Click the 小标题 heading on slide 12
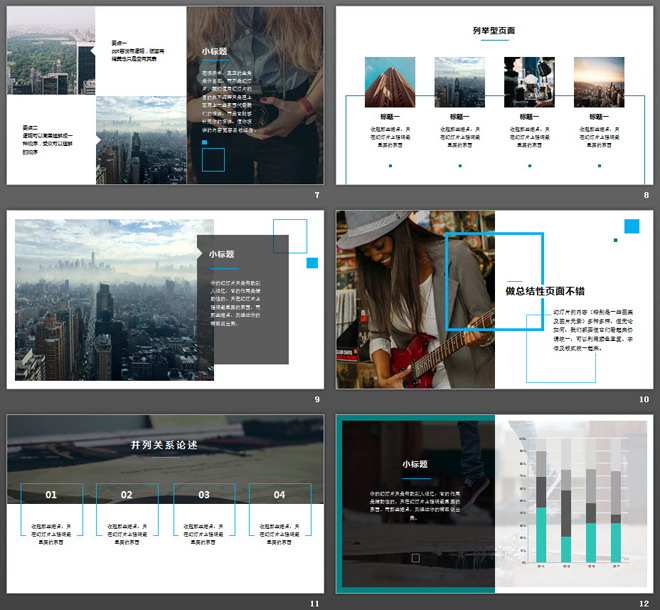This screenshot has height=610, width=660. click(415, 464)
